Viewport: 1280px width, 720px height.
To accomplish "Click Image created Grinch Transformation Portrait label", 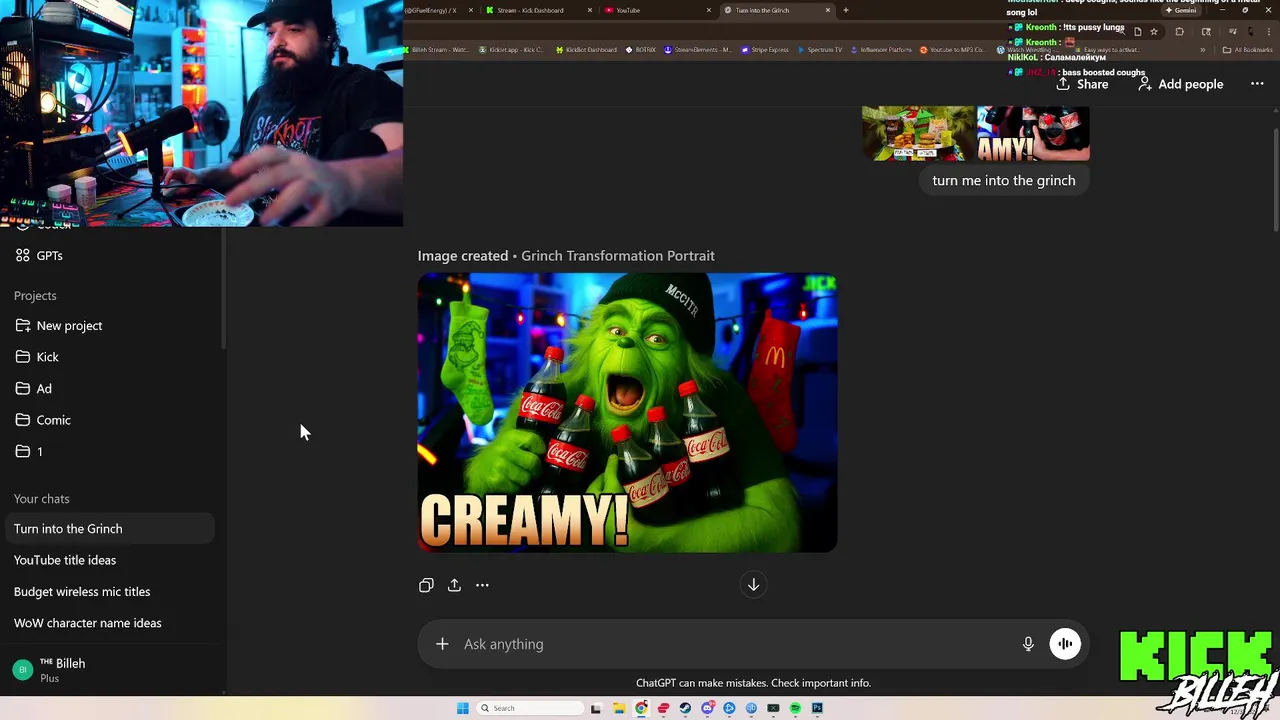I will pyautogui.click(x=566, y=256).
